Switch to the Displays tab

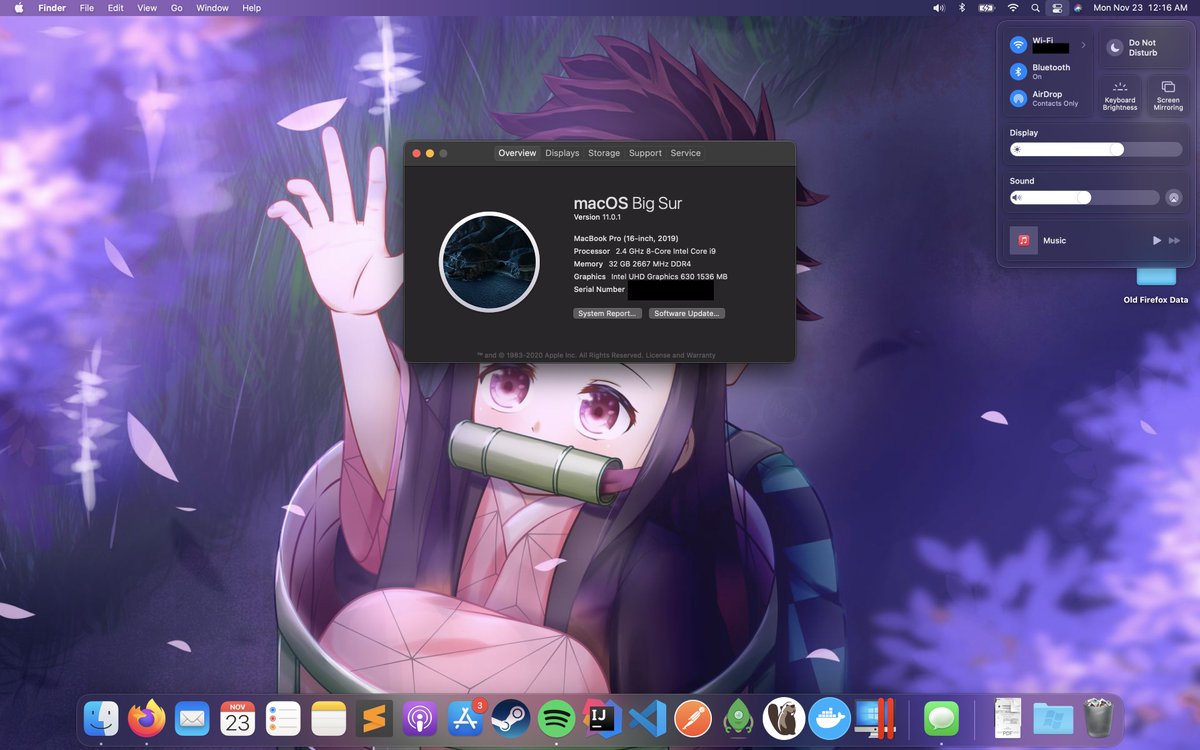(562, 153)
